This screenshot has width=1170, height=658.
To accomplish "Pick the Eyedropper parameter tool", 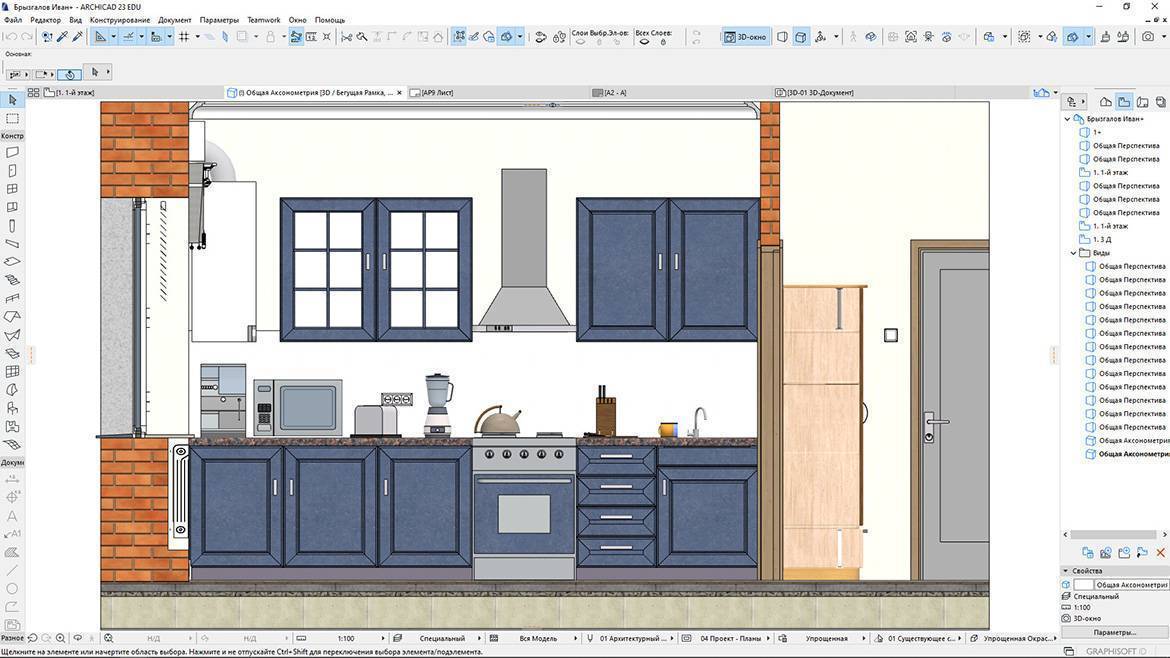I will point(61,37).
